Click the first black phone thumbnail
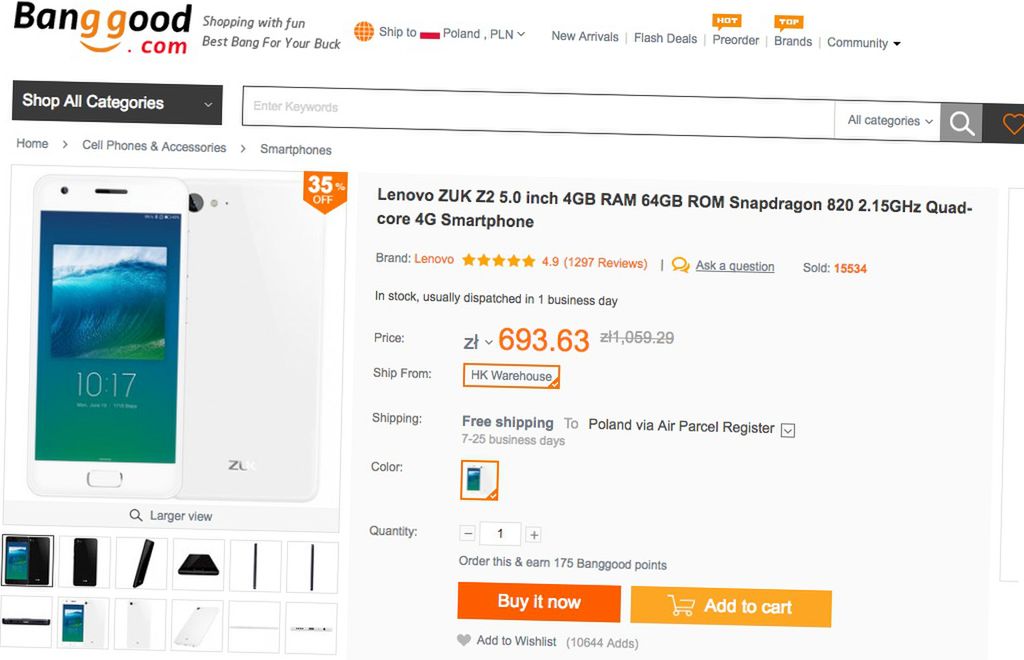Image resolution: width=1024 pixels, height=660 pixels. 27,563
